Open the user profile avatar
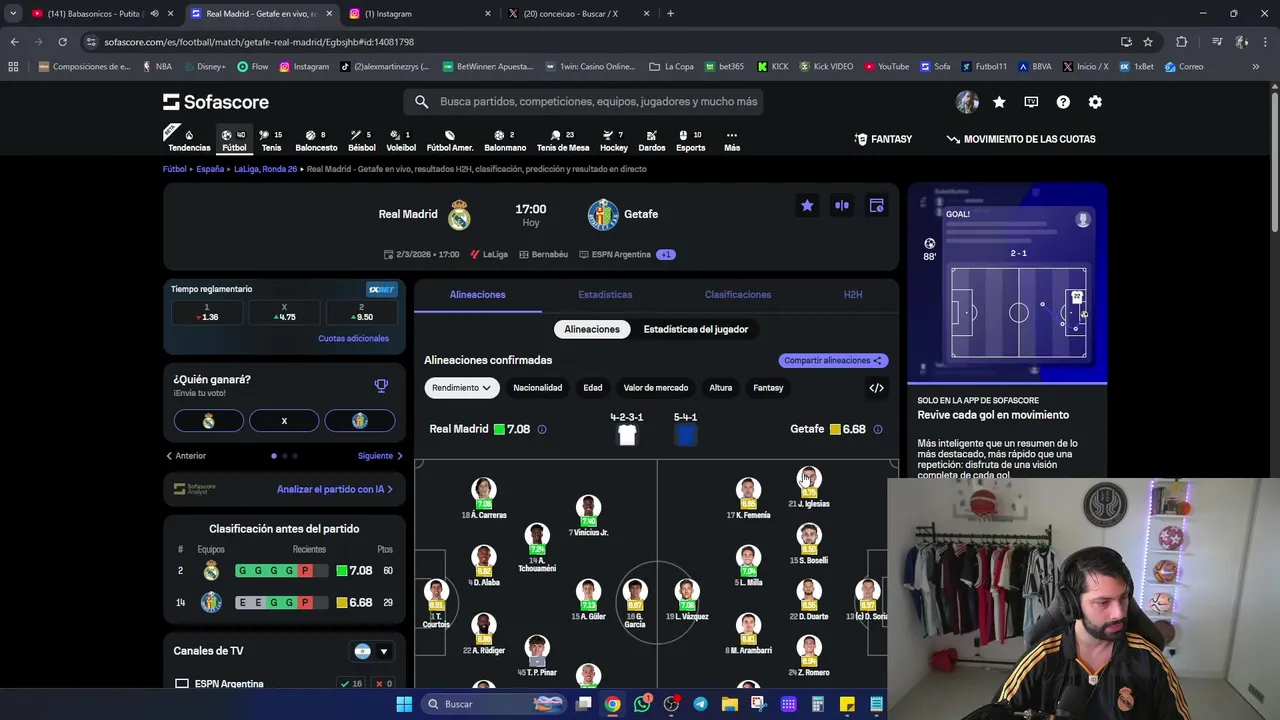 (967, 102)
